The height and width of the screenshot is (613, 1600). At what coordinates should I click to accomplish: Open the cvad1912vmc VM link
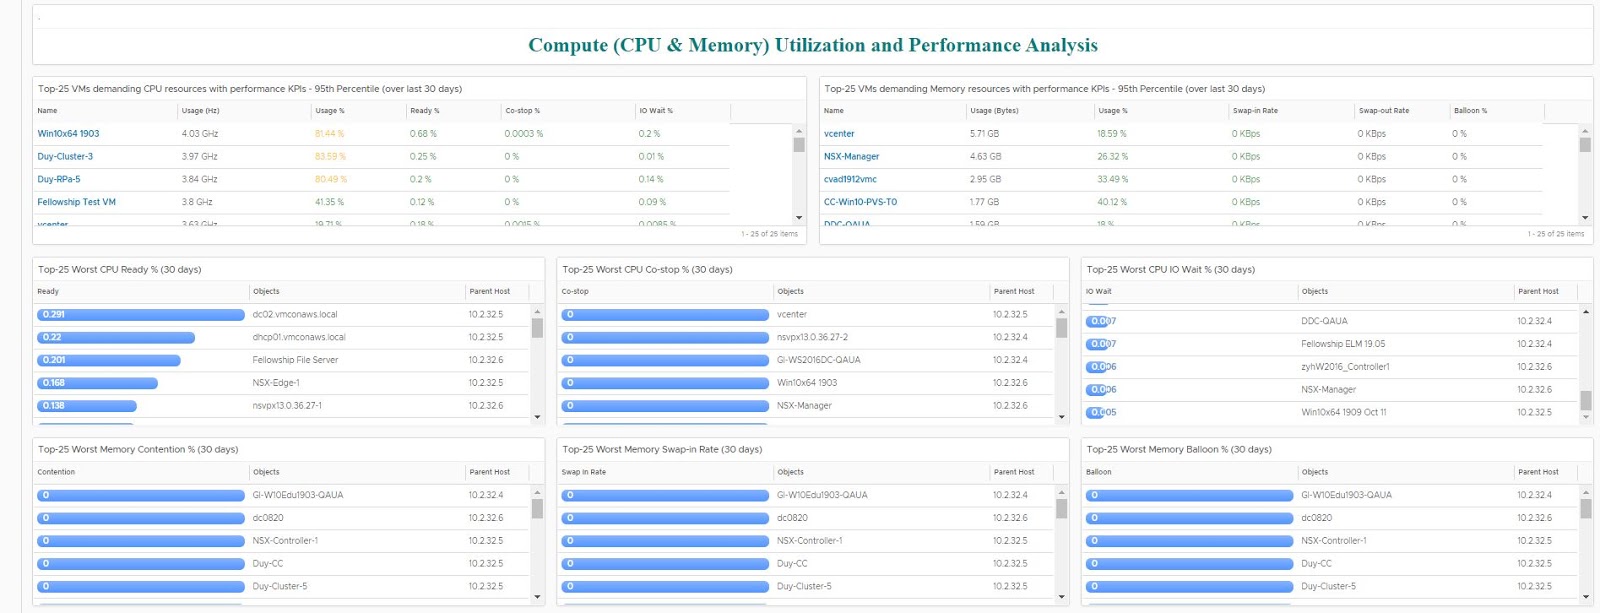pos(850,180)
